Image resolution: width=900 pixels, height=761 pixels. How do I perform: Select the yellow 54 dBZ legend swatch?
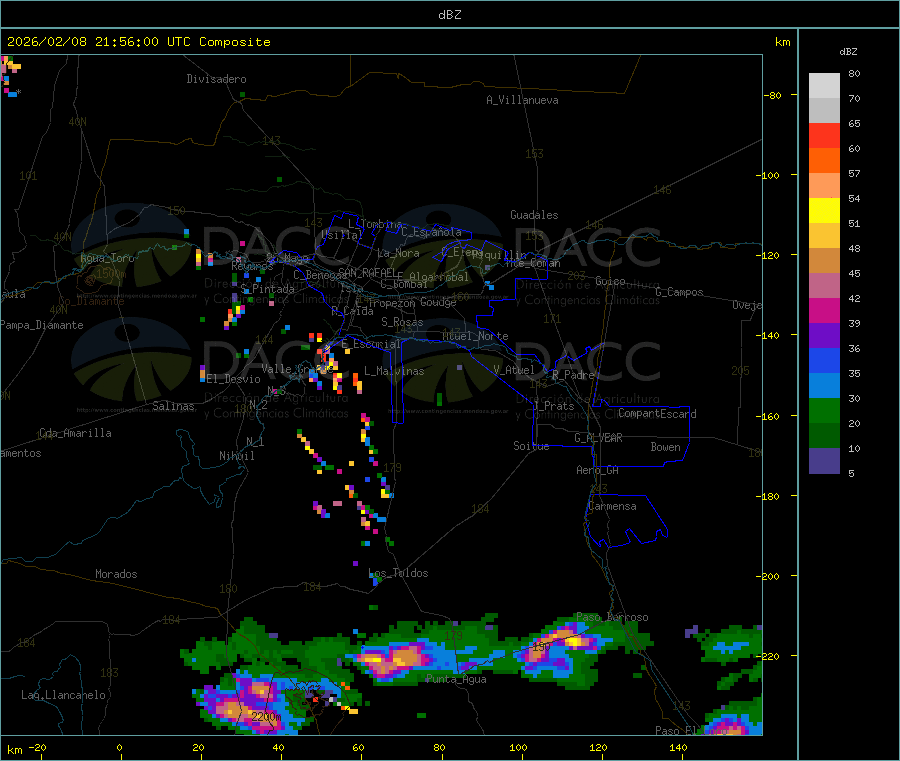(824, 211)
